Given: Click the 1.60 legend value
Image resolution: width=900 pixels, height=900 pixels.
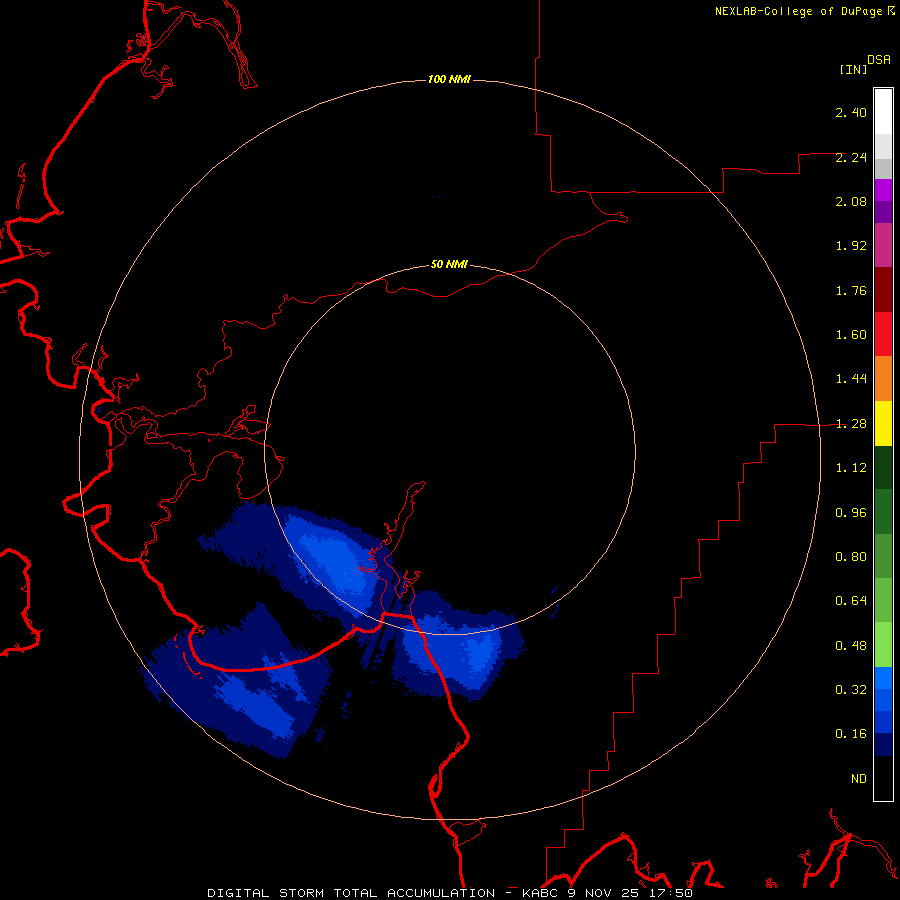Looking at the screenshot, I should click(851, 335).
